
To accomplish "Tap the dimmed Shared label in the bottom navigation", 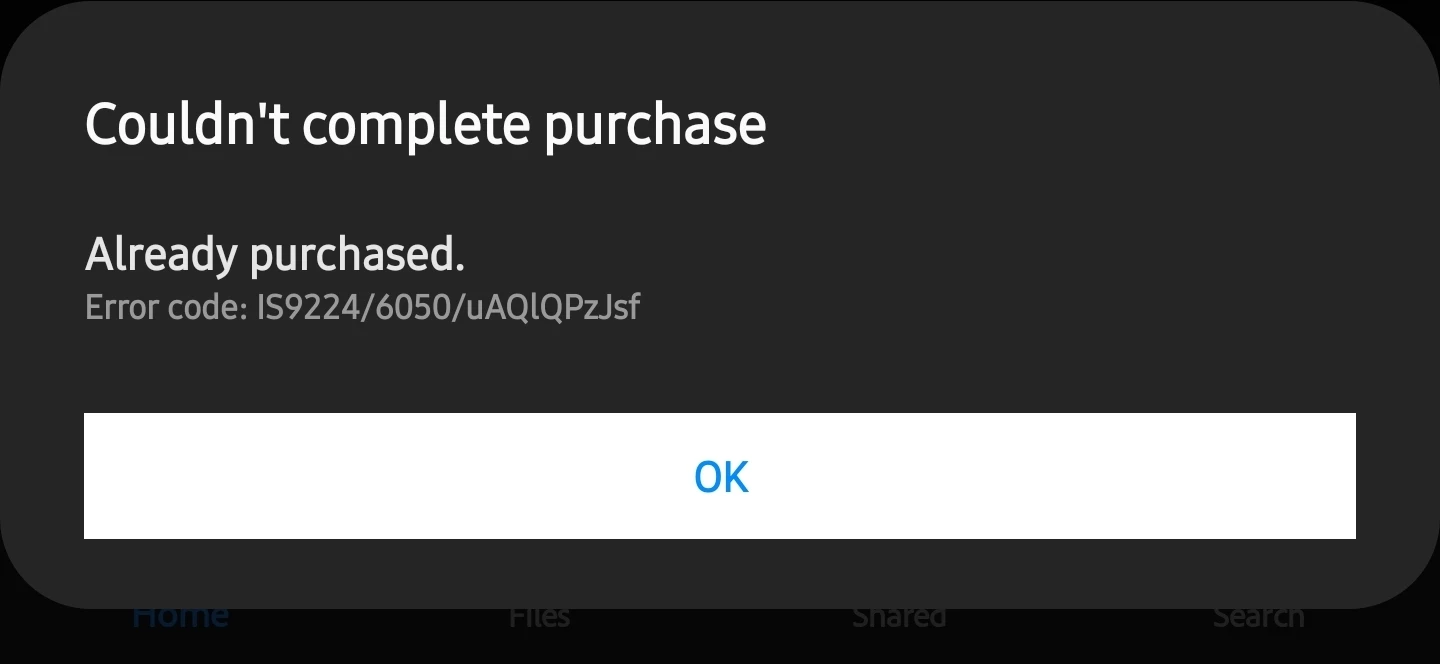I will (x=899, y=617).
